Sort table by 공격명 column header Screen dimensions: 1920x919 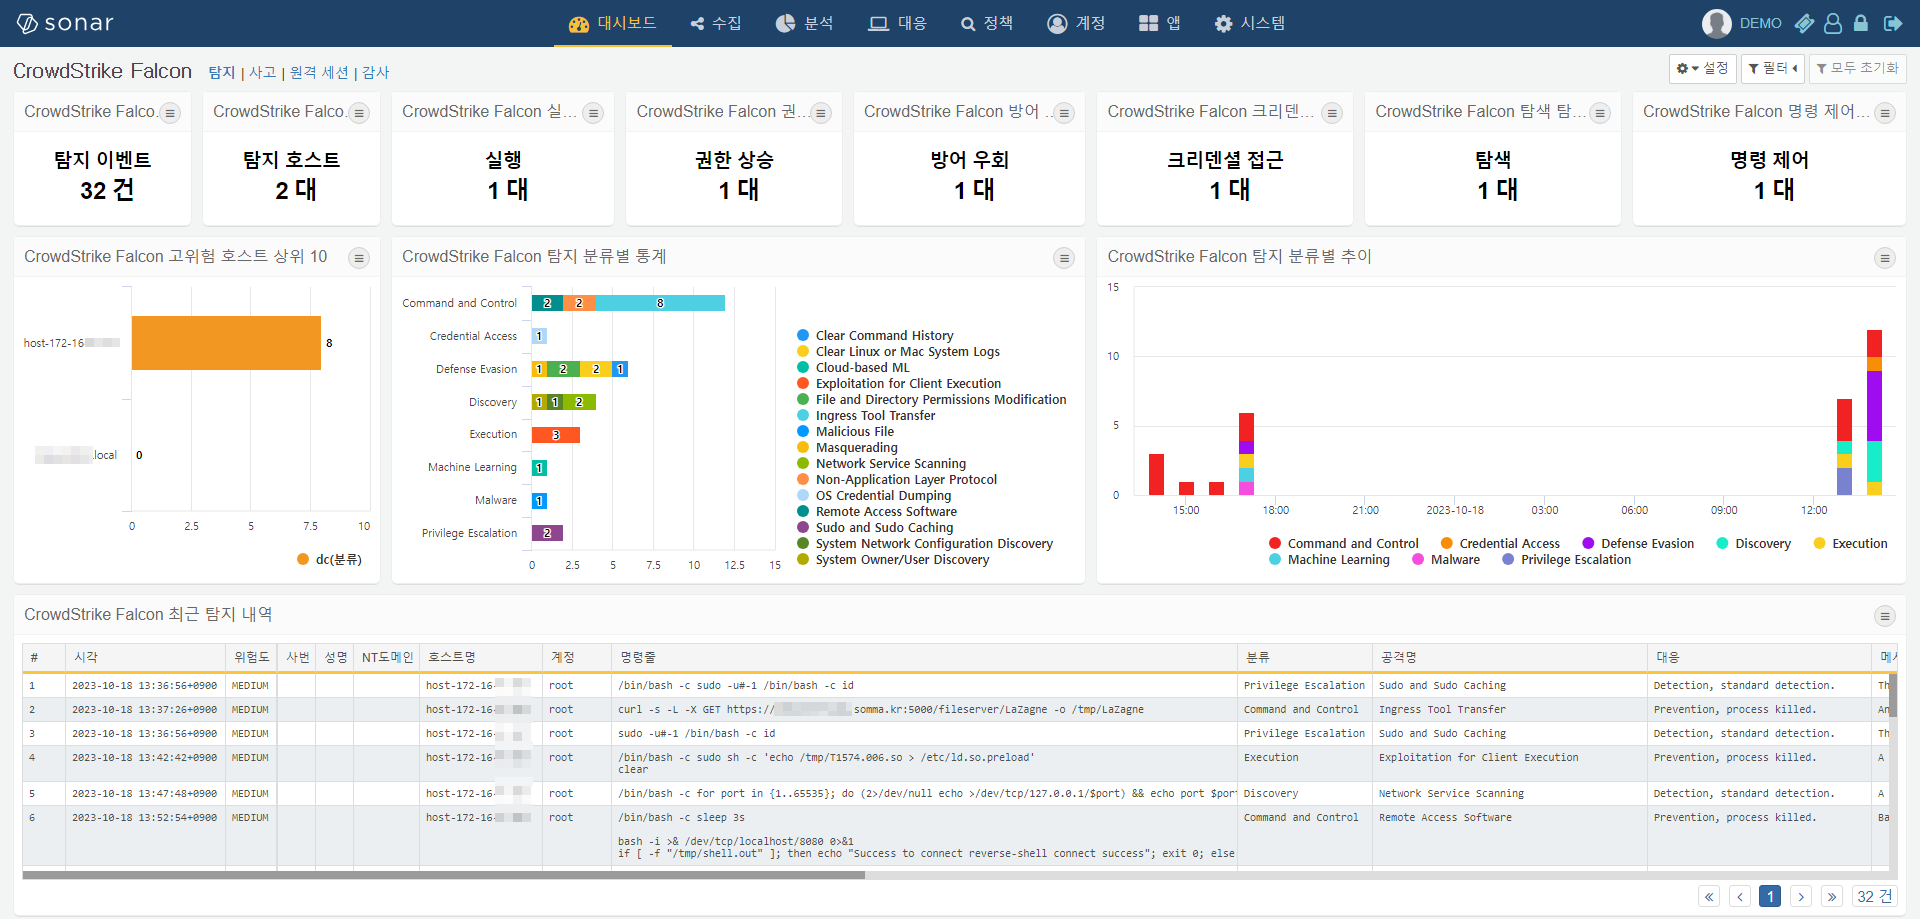(x=1509, y=657)
